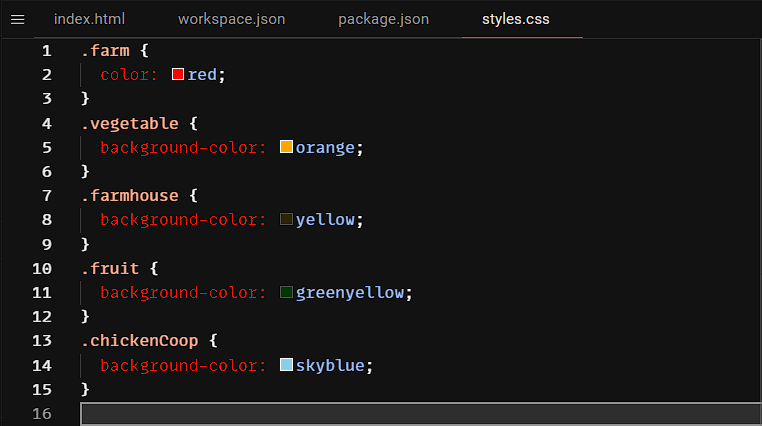Click line number 13 in gutter
The width and height of the screenshot is (762, 426).
pyautogui.click(x=42, y=341)
